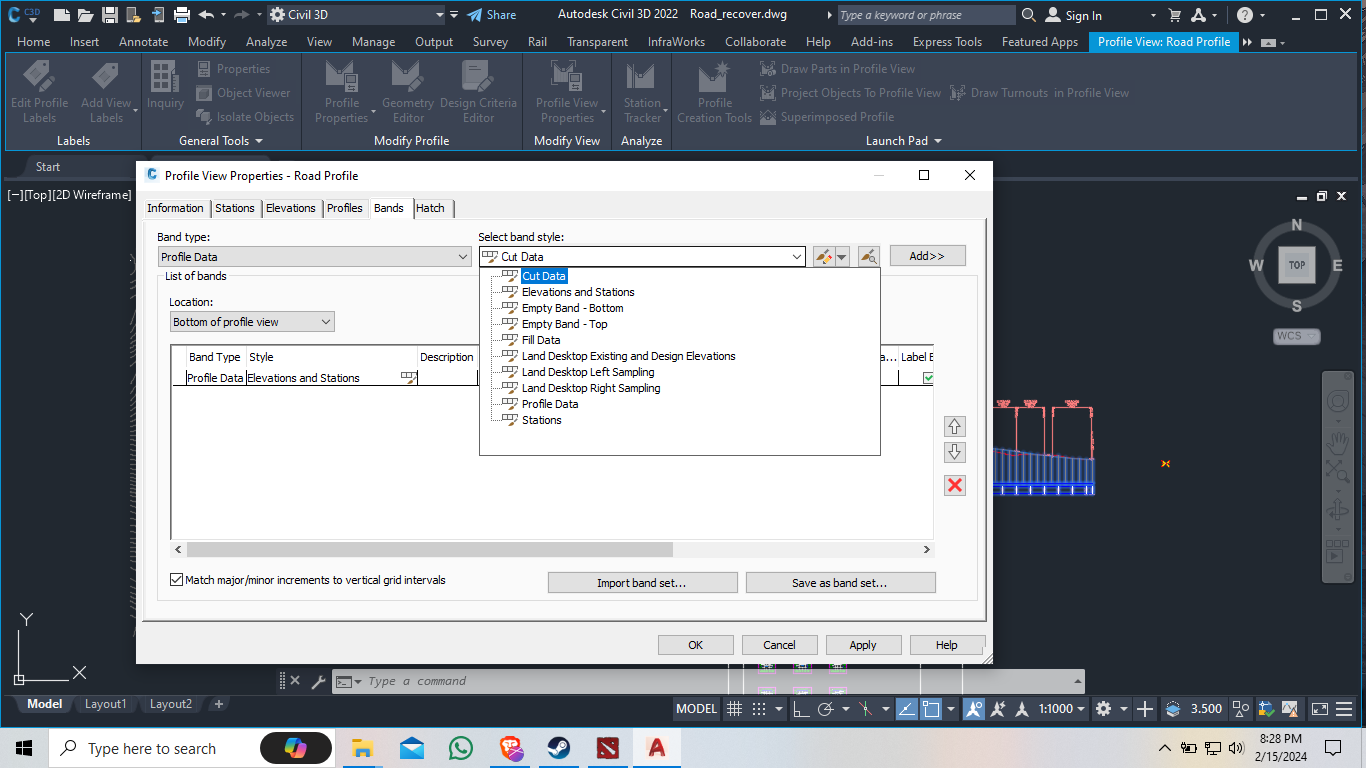Open the Annotate ribbon tab
The width and height of the screenshot is (1366, 768).
[x=143, y=42]
